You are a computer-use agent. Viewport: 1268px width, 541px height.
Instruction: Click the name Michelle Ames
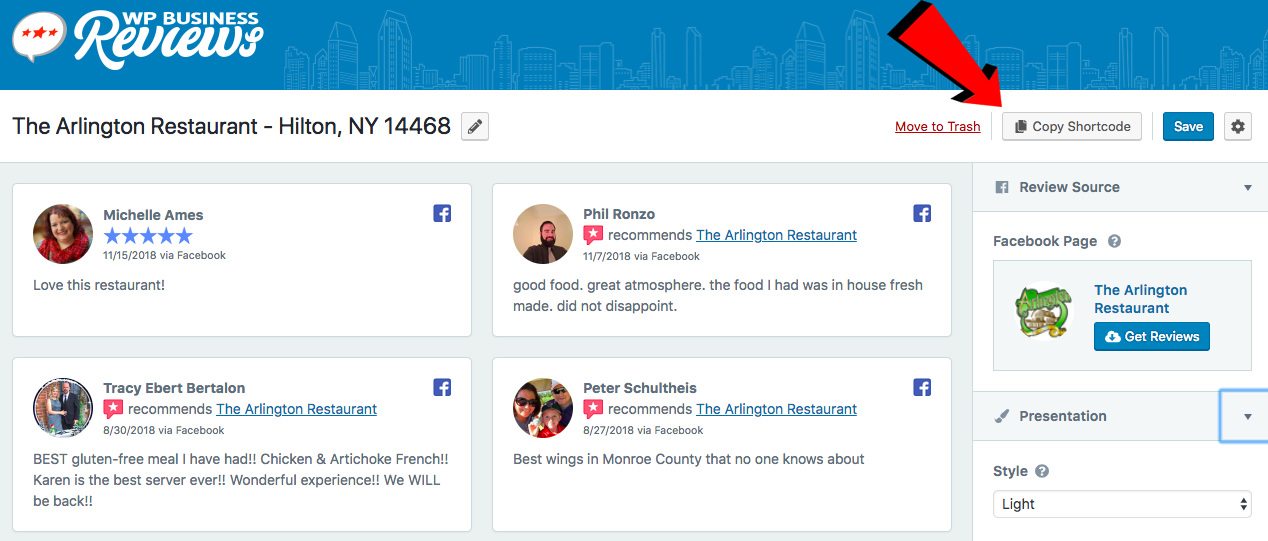[x=153, y=215]
